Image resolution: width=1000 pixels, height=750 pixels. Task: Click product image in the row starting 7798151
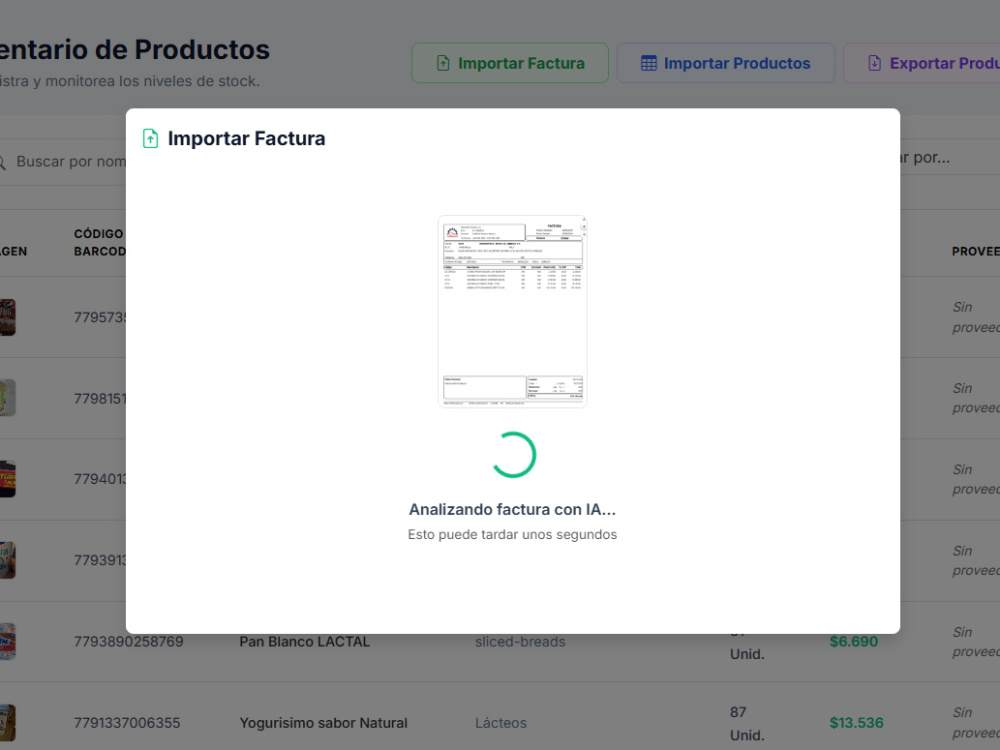[8, 398]
